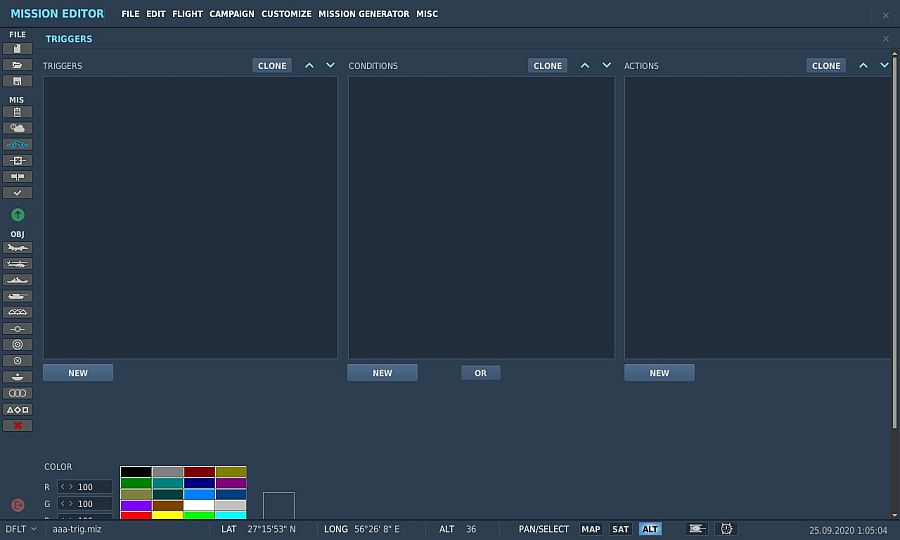
Task: Switch map view to SAT mode
Action: 620,529
